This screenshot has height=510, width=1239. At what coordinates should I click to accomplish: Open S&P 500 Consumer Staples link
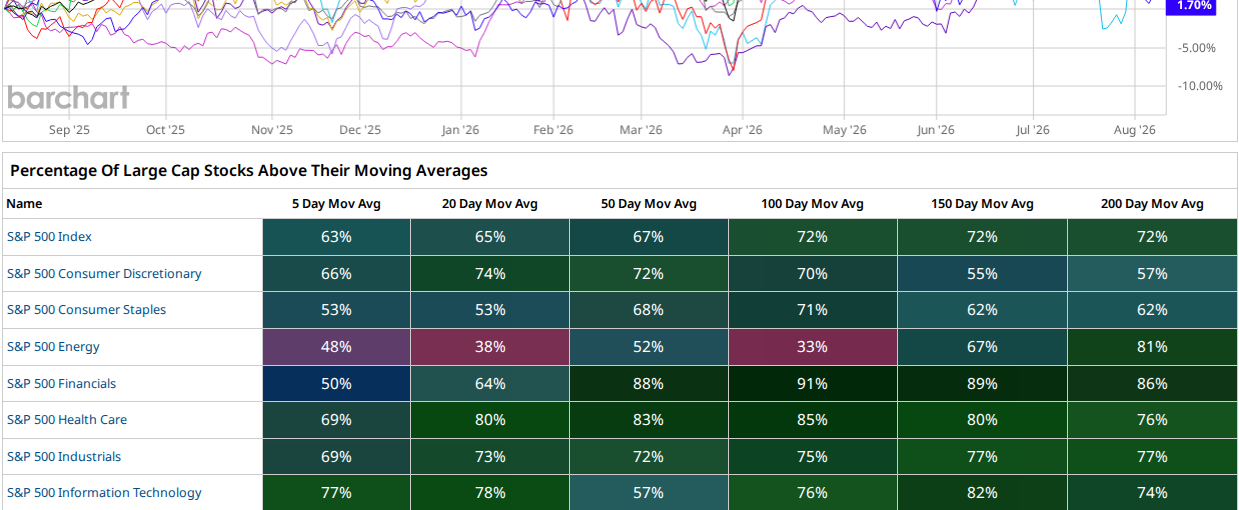87,310
